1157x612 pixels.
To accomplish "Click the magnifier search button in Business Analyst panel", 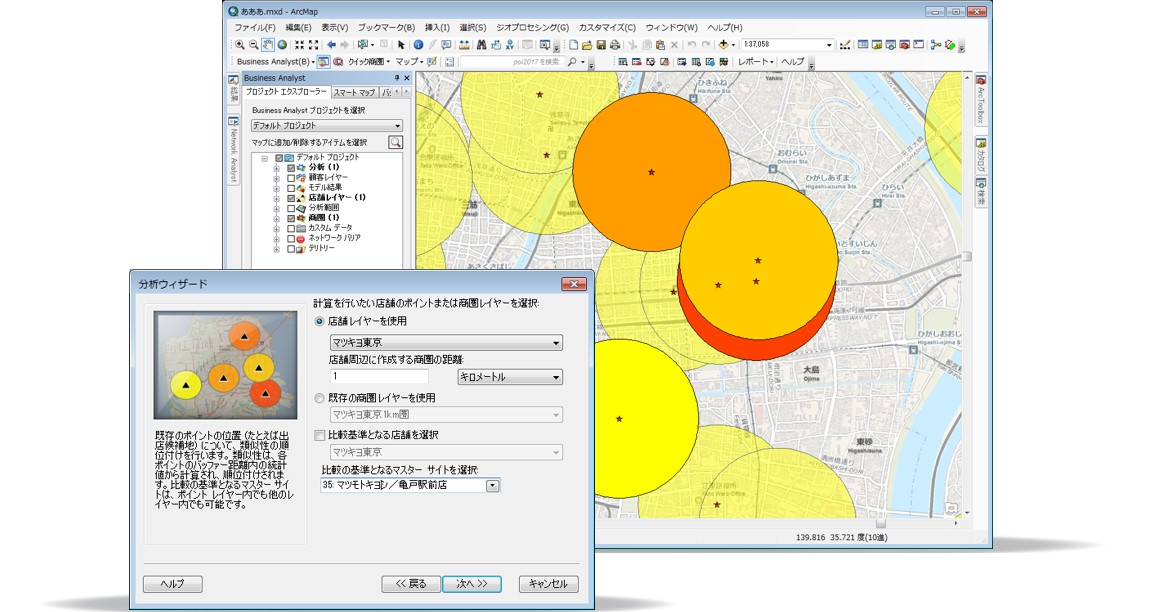I will coord(395,142).
